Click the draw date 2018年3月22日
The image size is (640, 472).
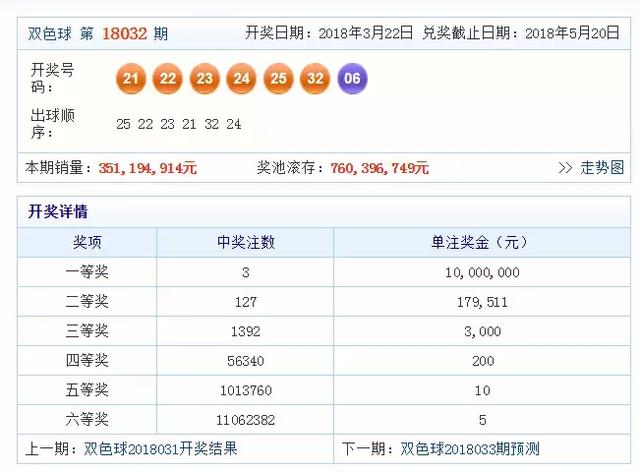(365, 33)
